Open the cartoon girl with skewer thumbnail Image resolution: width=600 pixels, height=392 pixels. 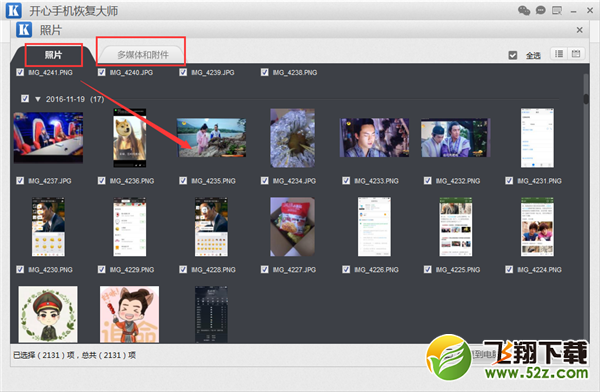pos(129,314)
